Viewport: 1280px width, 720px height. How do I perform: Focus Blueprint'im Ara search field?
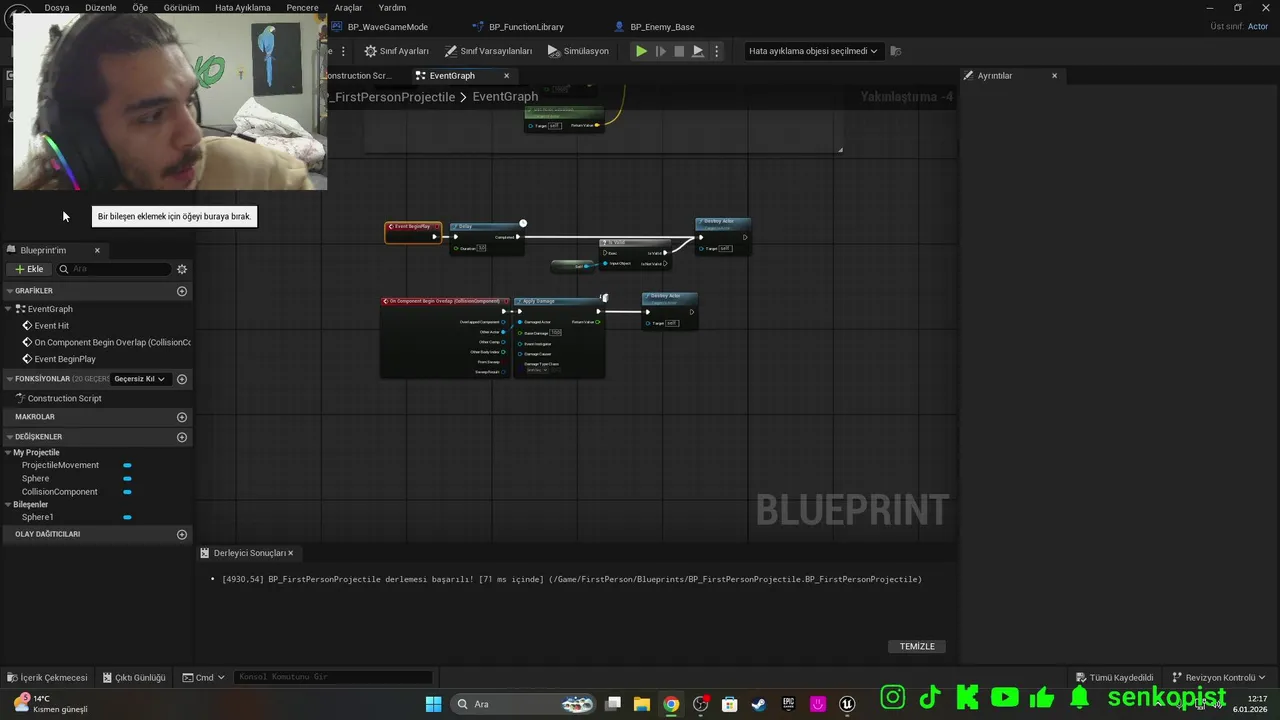point(115,269)
